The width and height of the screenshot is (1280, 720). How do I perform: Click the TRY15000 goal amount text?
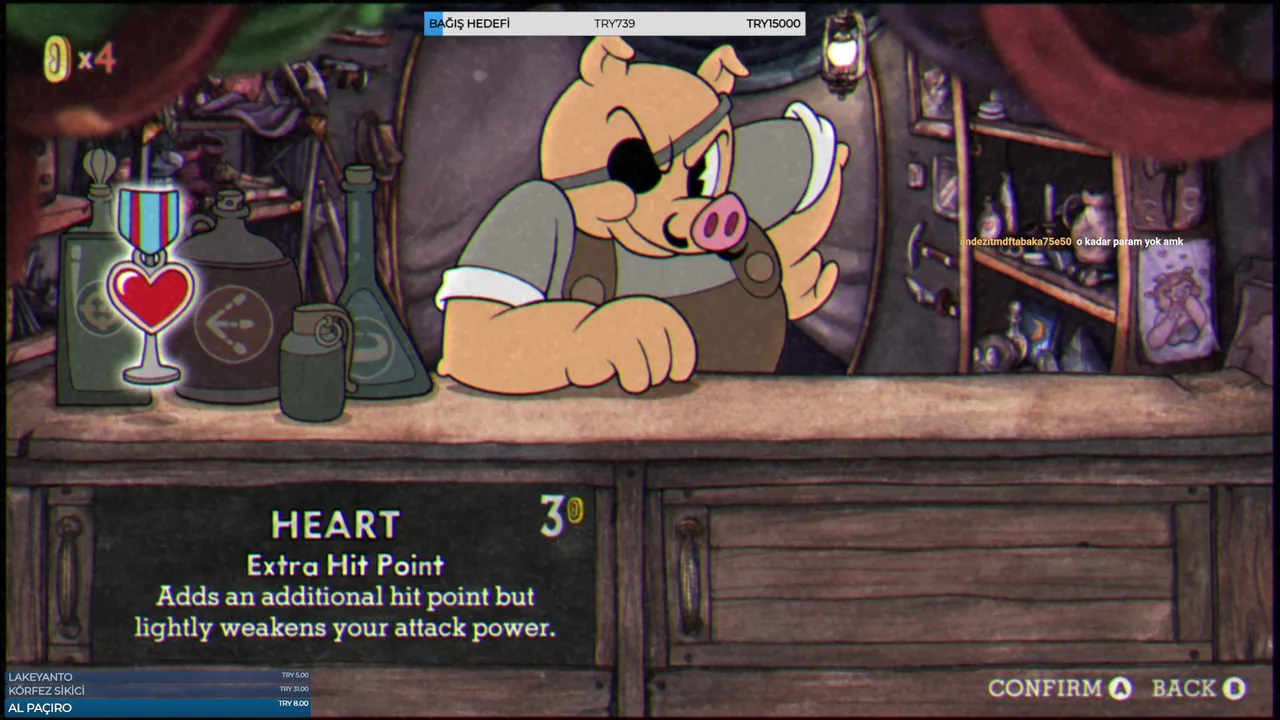tap(773, 23)
